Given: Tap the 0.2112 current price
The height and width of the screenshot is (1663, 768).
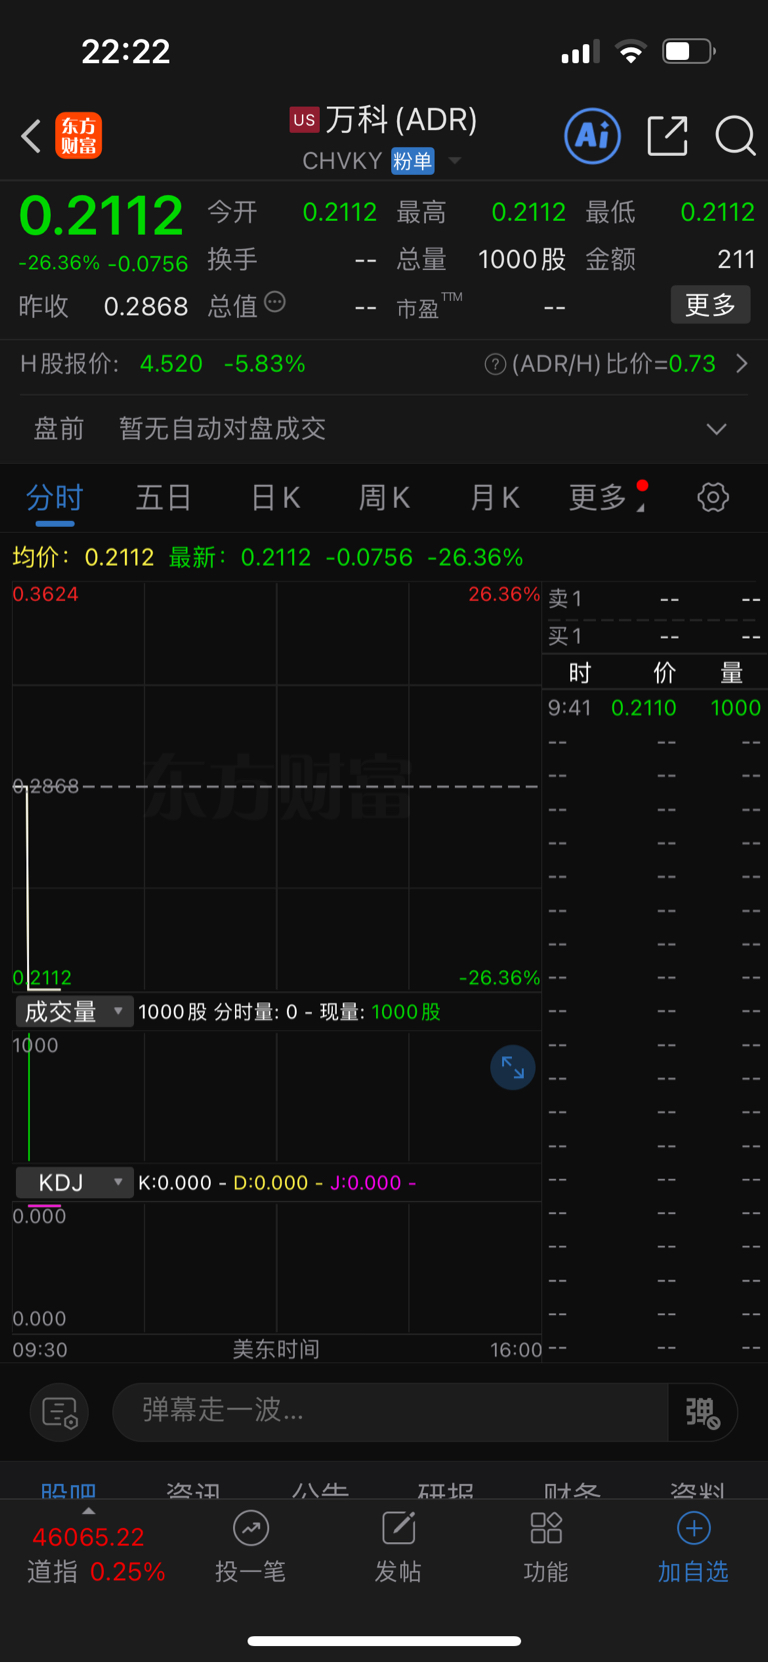Looking at the screenshot, I should tap(102, 215).
